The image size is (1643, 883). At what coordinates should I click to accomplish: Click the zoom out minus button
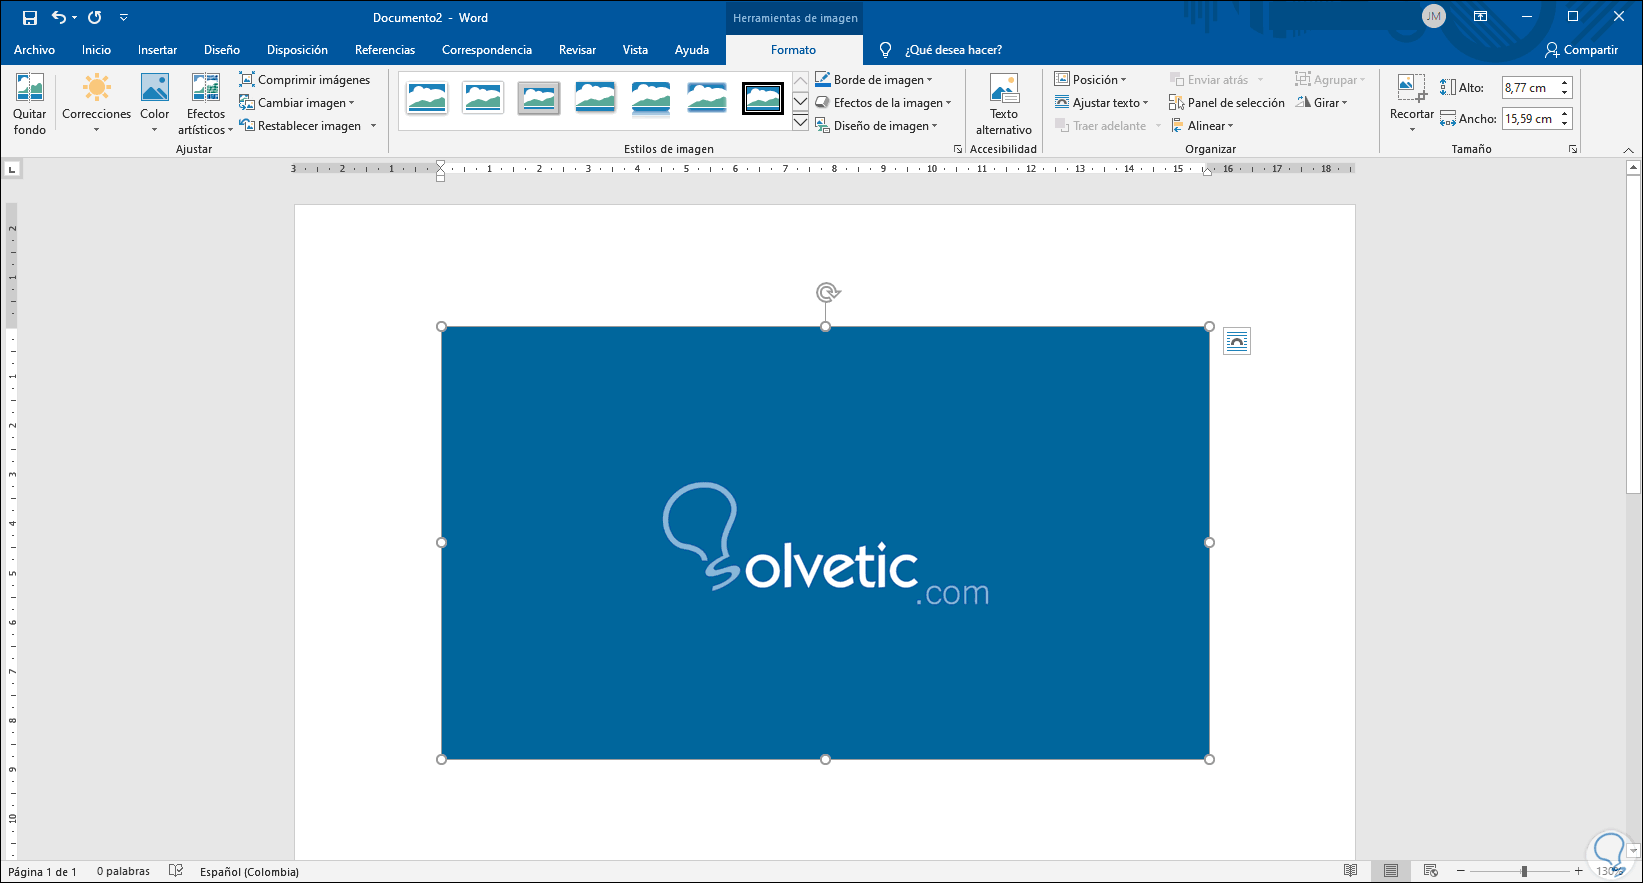(x=1461, y=872)
